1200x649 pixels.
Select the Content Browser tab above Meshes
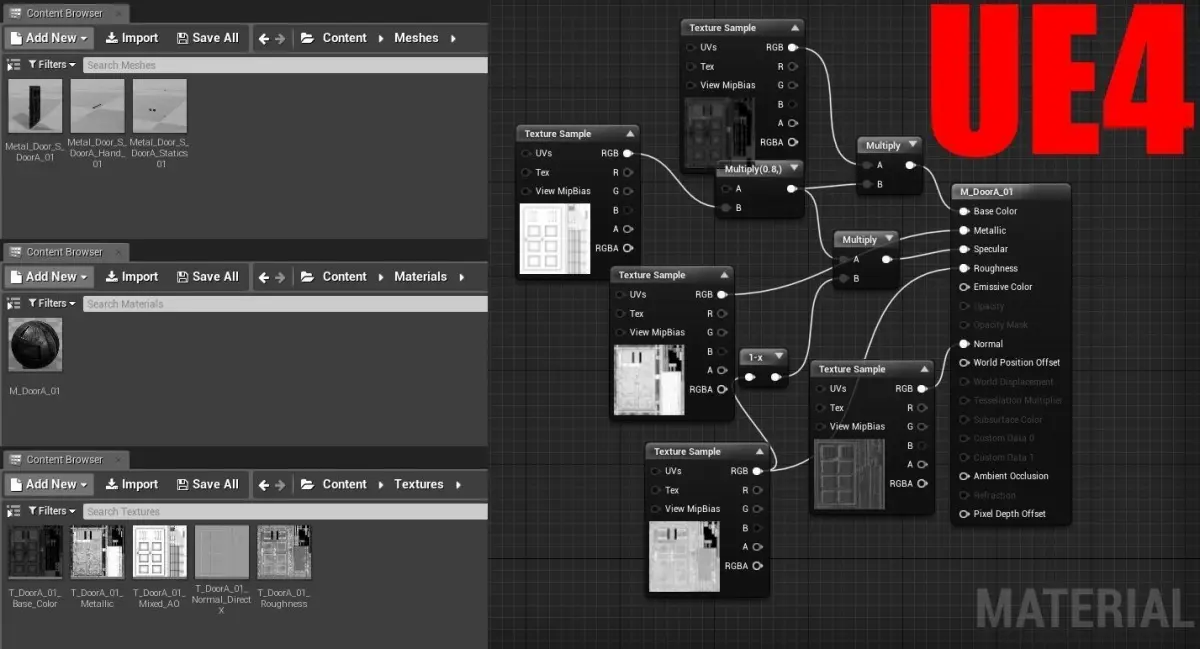(x=65, y=13)
